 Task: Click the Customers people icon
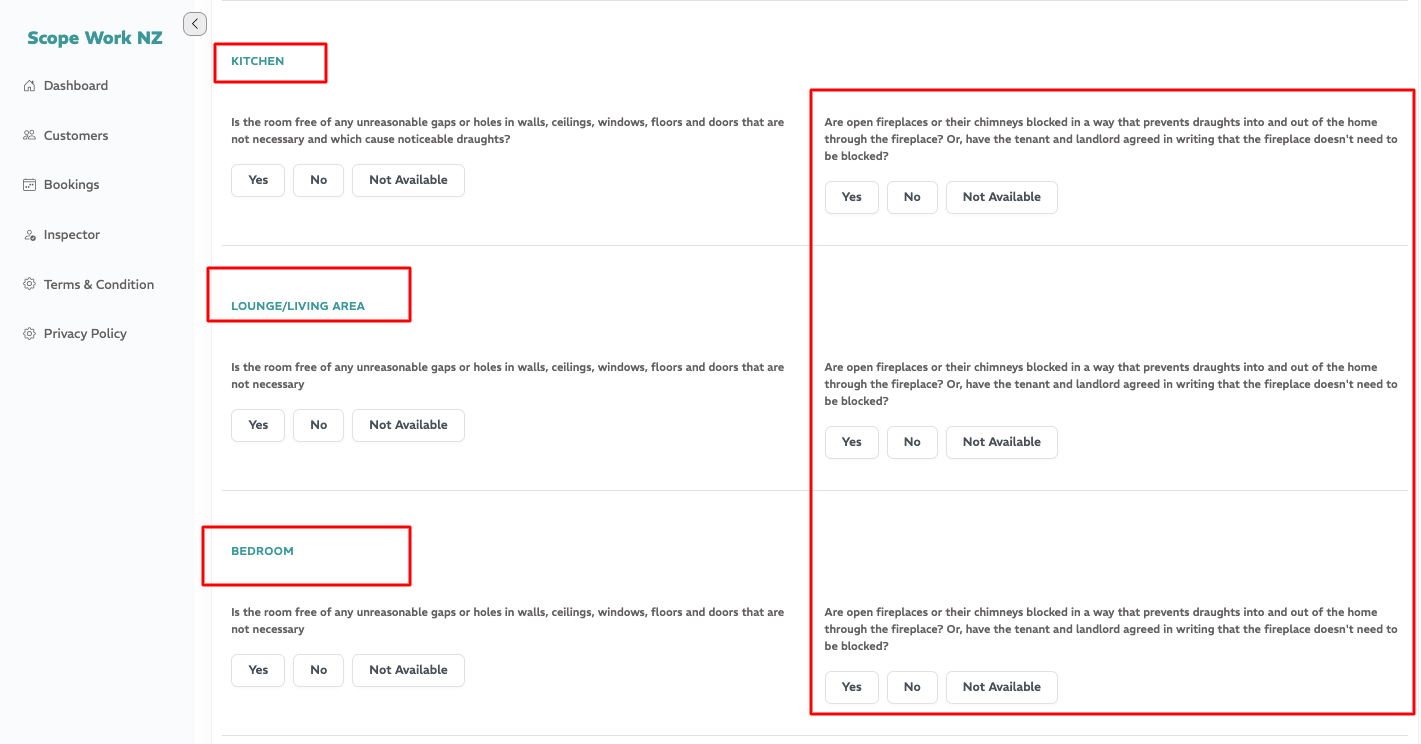tap(30, 135)
